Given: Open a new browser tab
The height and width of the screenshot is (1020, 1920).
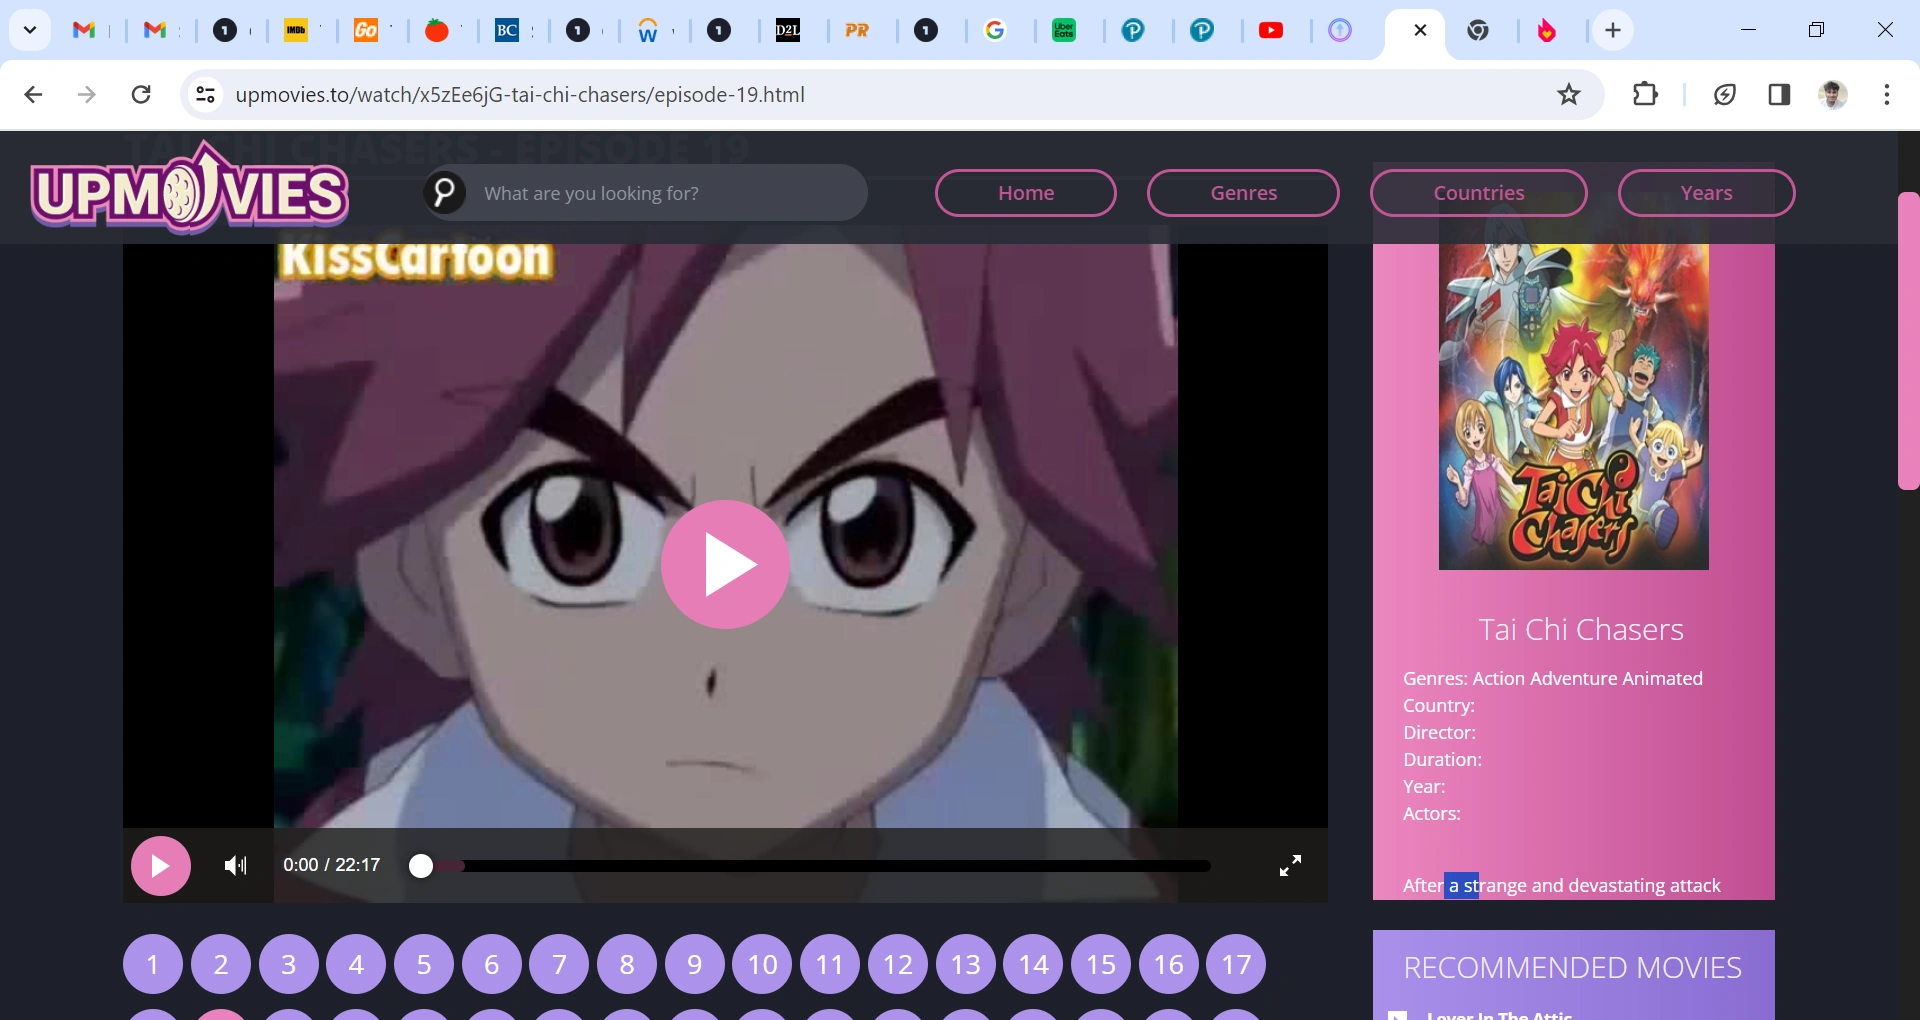Looking at the screenshot, I should pos(1613,30).
